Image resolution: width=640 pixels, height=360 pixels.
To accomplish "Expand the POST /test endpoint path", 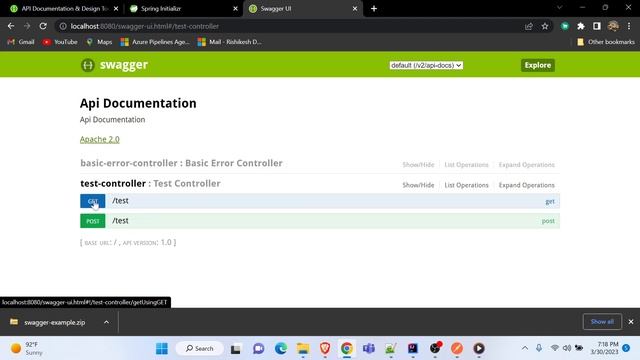I will [x=120, y=221].
